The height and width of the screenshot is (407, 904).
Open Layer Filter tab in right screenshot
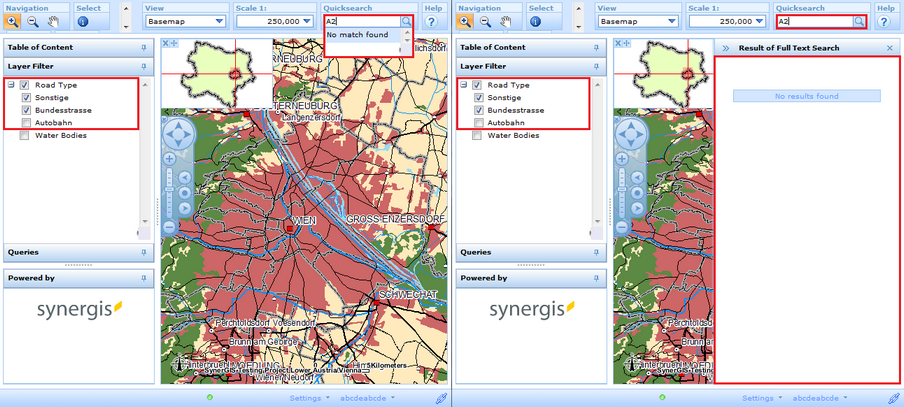coord(532,67)
